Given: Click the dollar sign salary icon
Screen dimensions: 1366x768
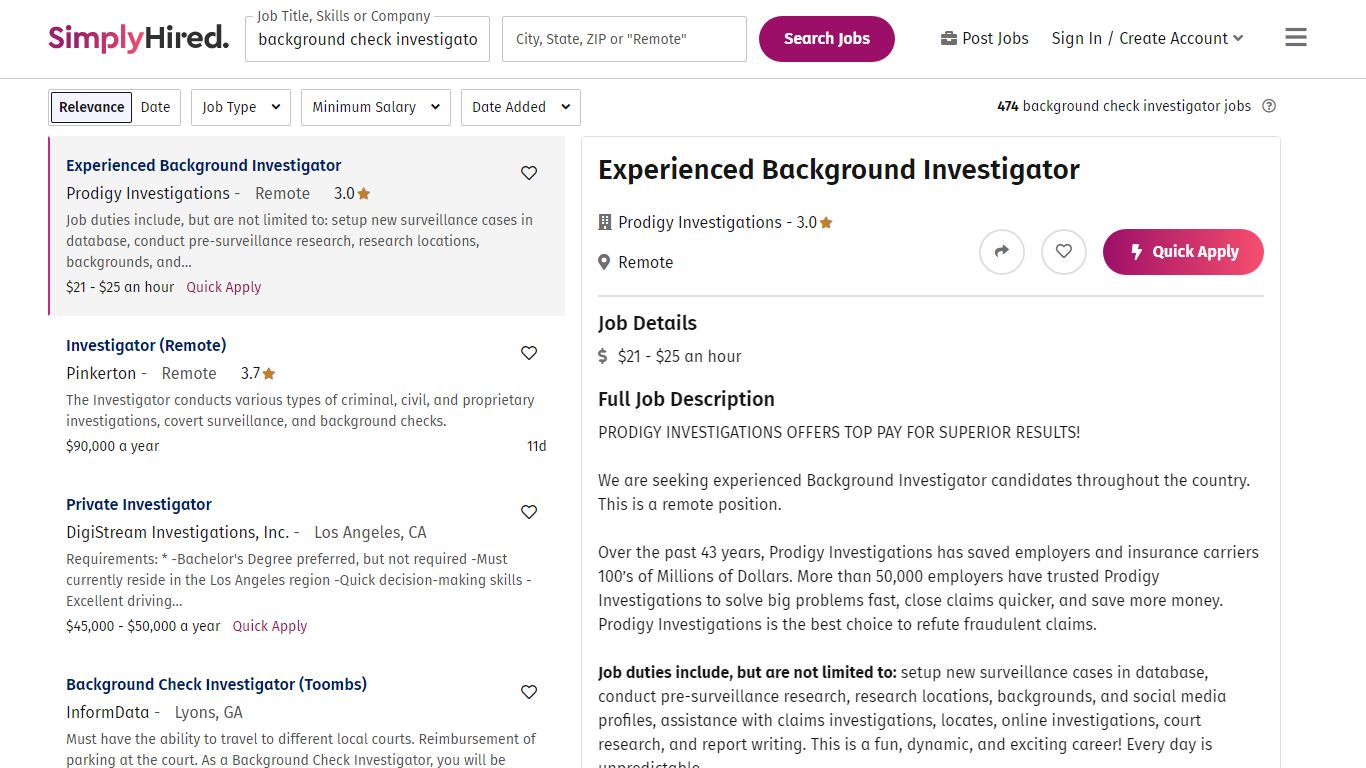Looking at the screenshot, I should click(603, 356).
